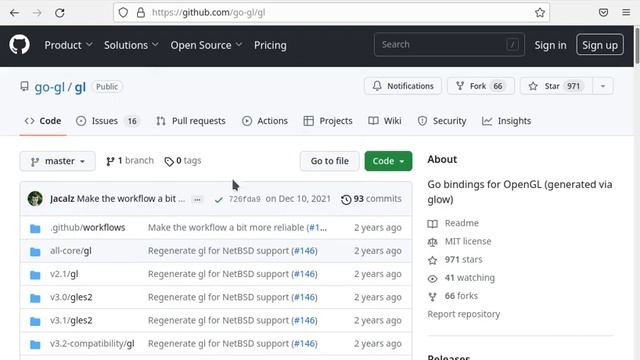The width and height of the screenshot is (640, 360).
Task: Fork the repository with the Fork button
Action: [480, 86]
